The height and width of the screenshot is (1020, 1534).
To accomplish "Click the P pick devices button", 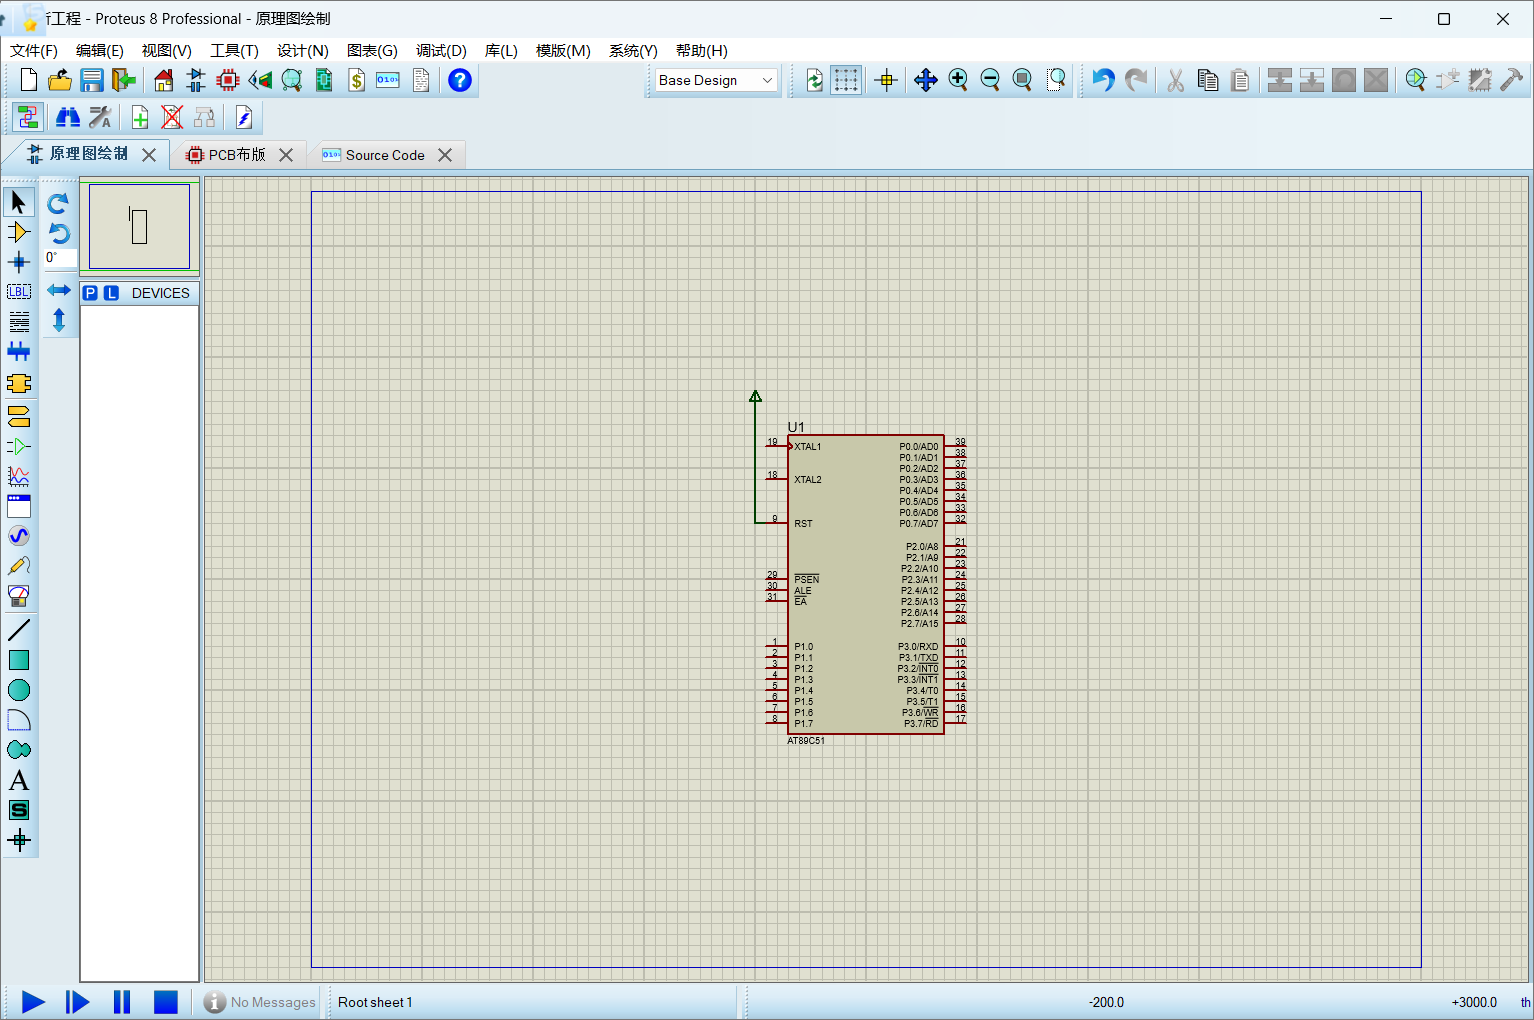I will coord(91,293).
